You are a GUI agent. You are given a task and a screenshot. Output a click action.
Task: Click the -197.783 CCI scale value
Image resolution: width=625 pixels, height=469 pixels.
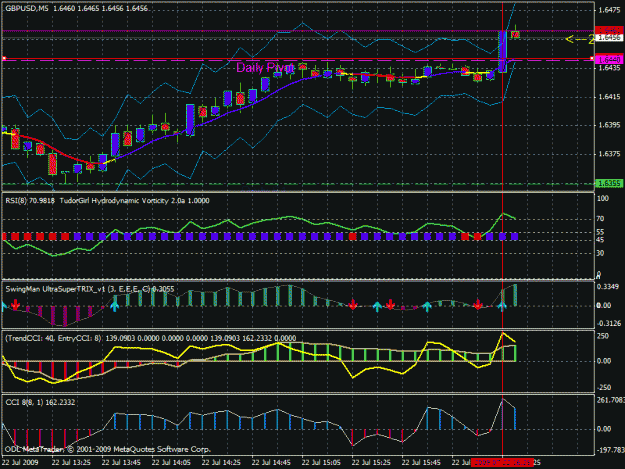[610, 450]
